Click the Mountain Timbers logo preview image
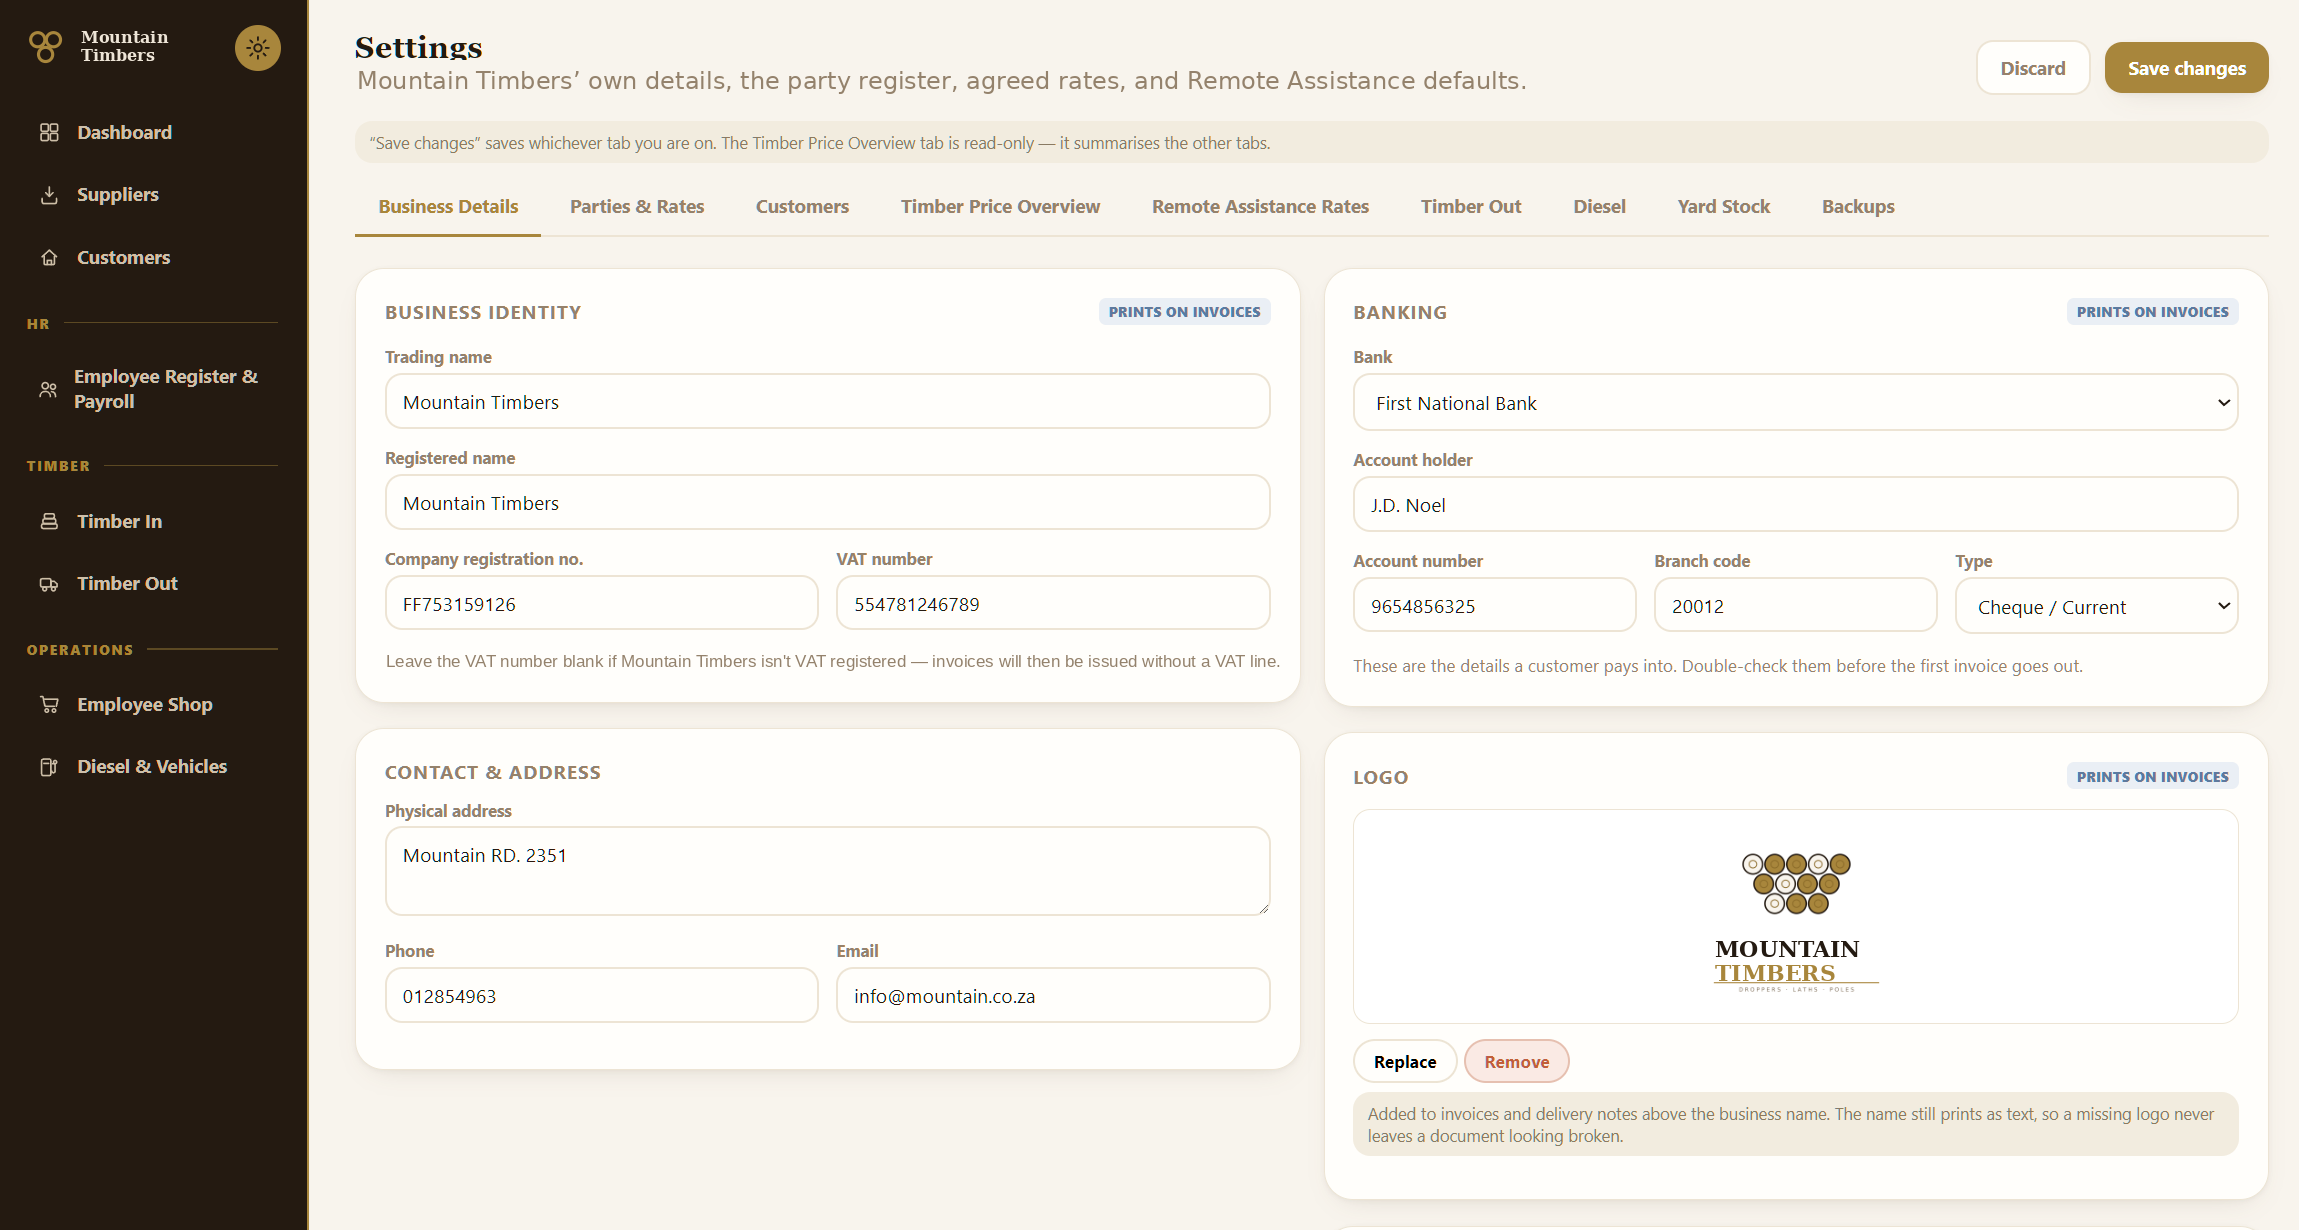 click(1795, 921)
